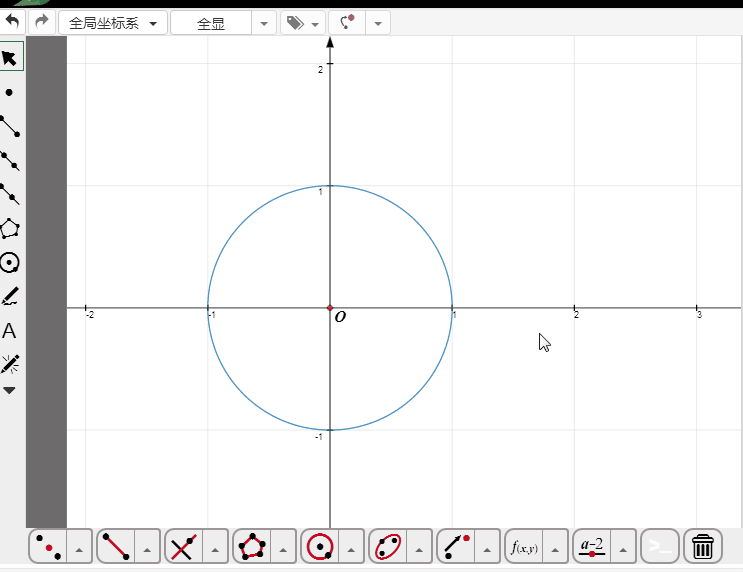Select the segment tool in left sidebar
Viewport: 743px width, 572px height.
pyautogui.click(x=10, y=126)
